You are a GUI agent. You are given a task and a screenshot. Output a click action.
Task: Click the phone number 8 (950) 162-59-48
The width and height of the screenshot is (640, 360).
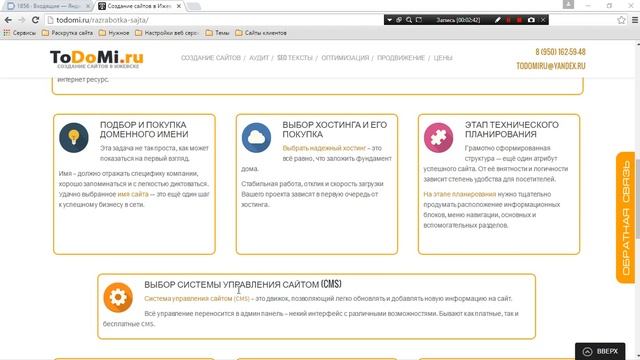(560, 52)
